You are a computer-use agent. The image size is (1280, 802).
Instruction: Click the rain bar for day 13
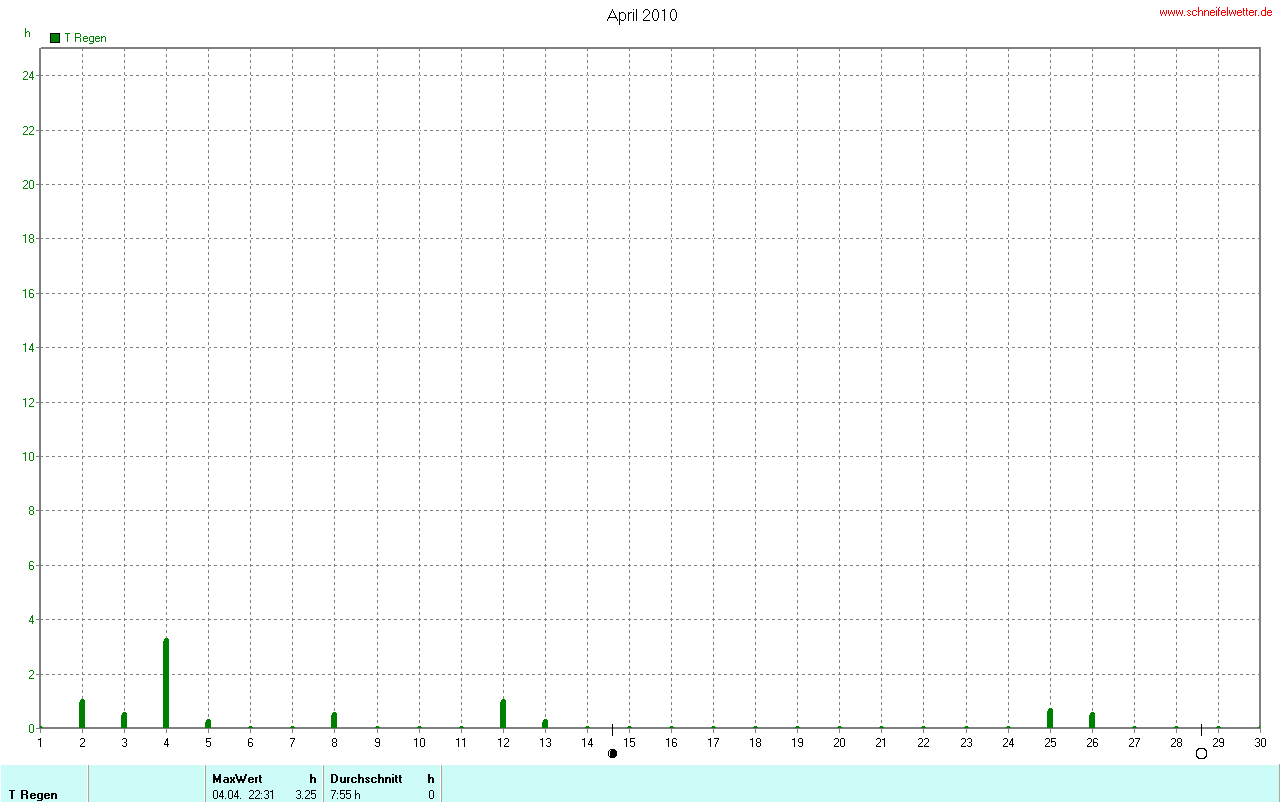[545, 723]
